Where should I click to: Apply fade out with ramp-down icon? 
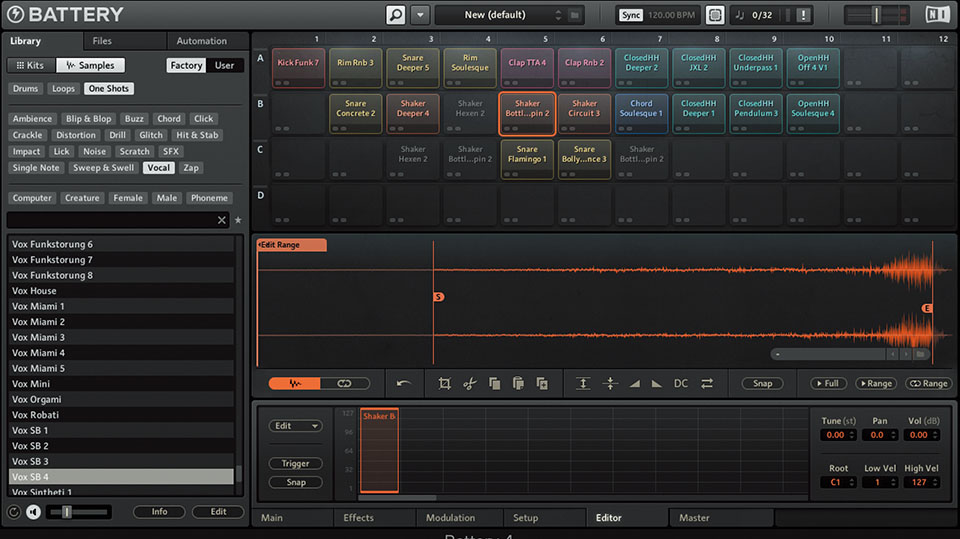click(656, 383)
